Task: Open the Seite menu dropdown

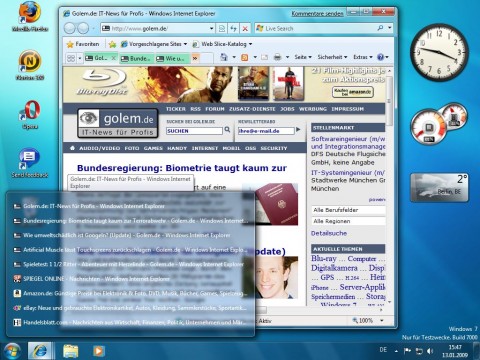Action: (x=303, y=57)
